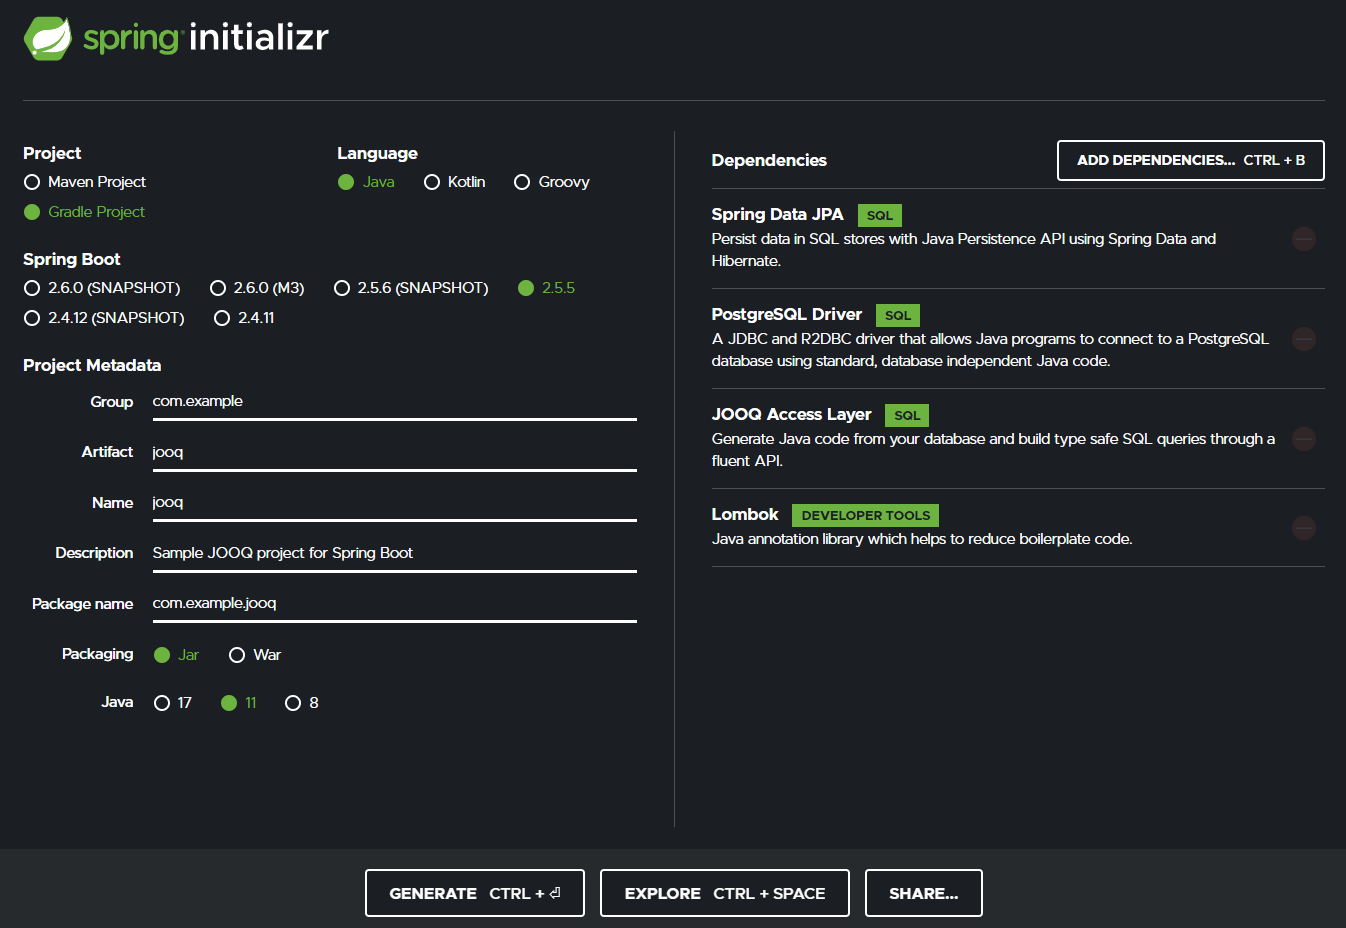Remove the Lombok dependency
The image size is (1346, 928).
pyautogui.click(x=1303, y=528)
